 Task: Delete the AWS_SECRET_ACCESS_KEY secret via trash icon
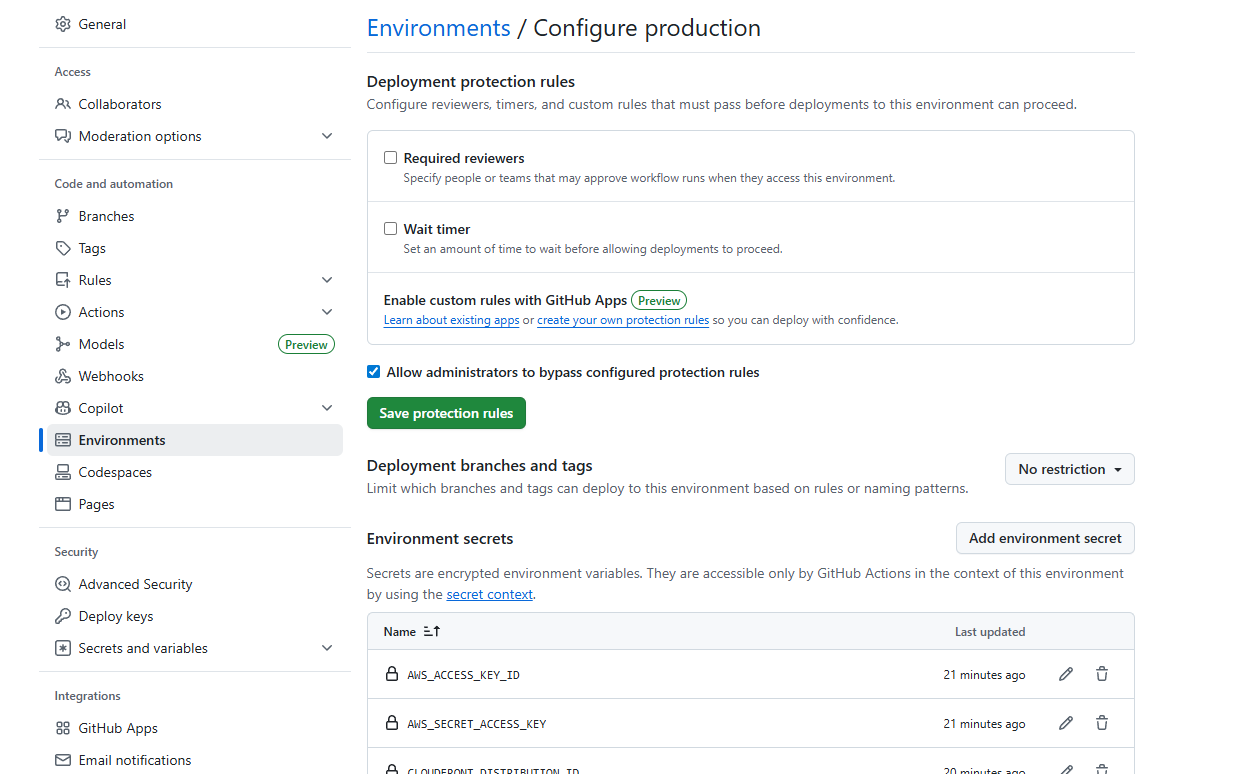click(1102, 723)
